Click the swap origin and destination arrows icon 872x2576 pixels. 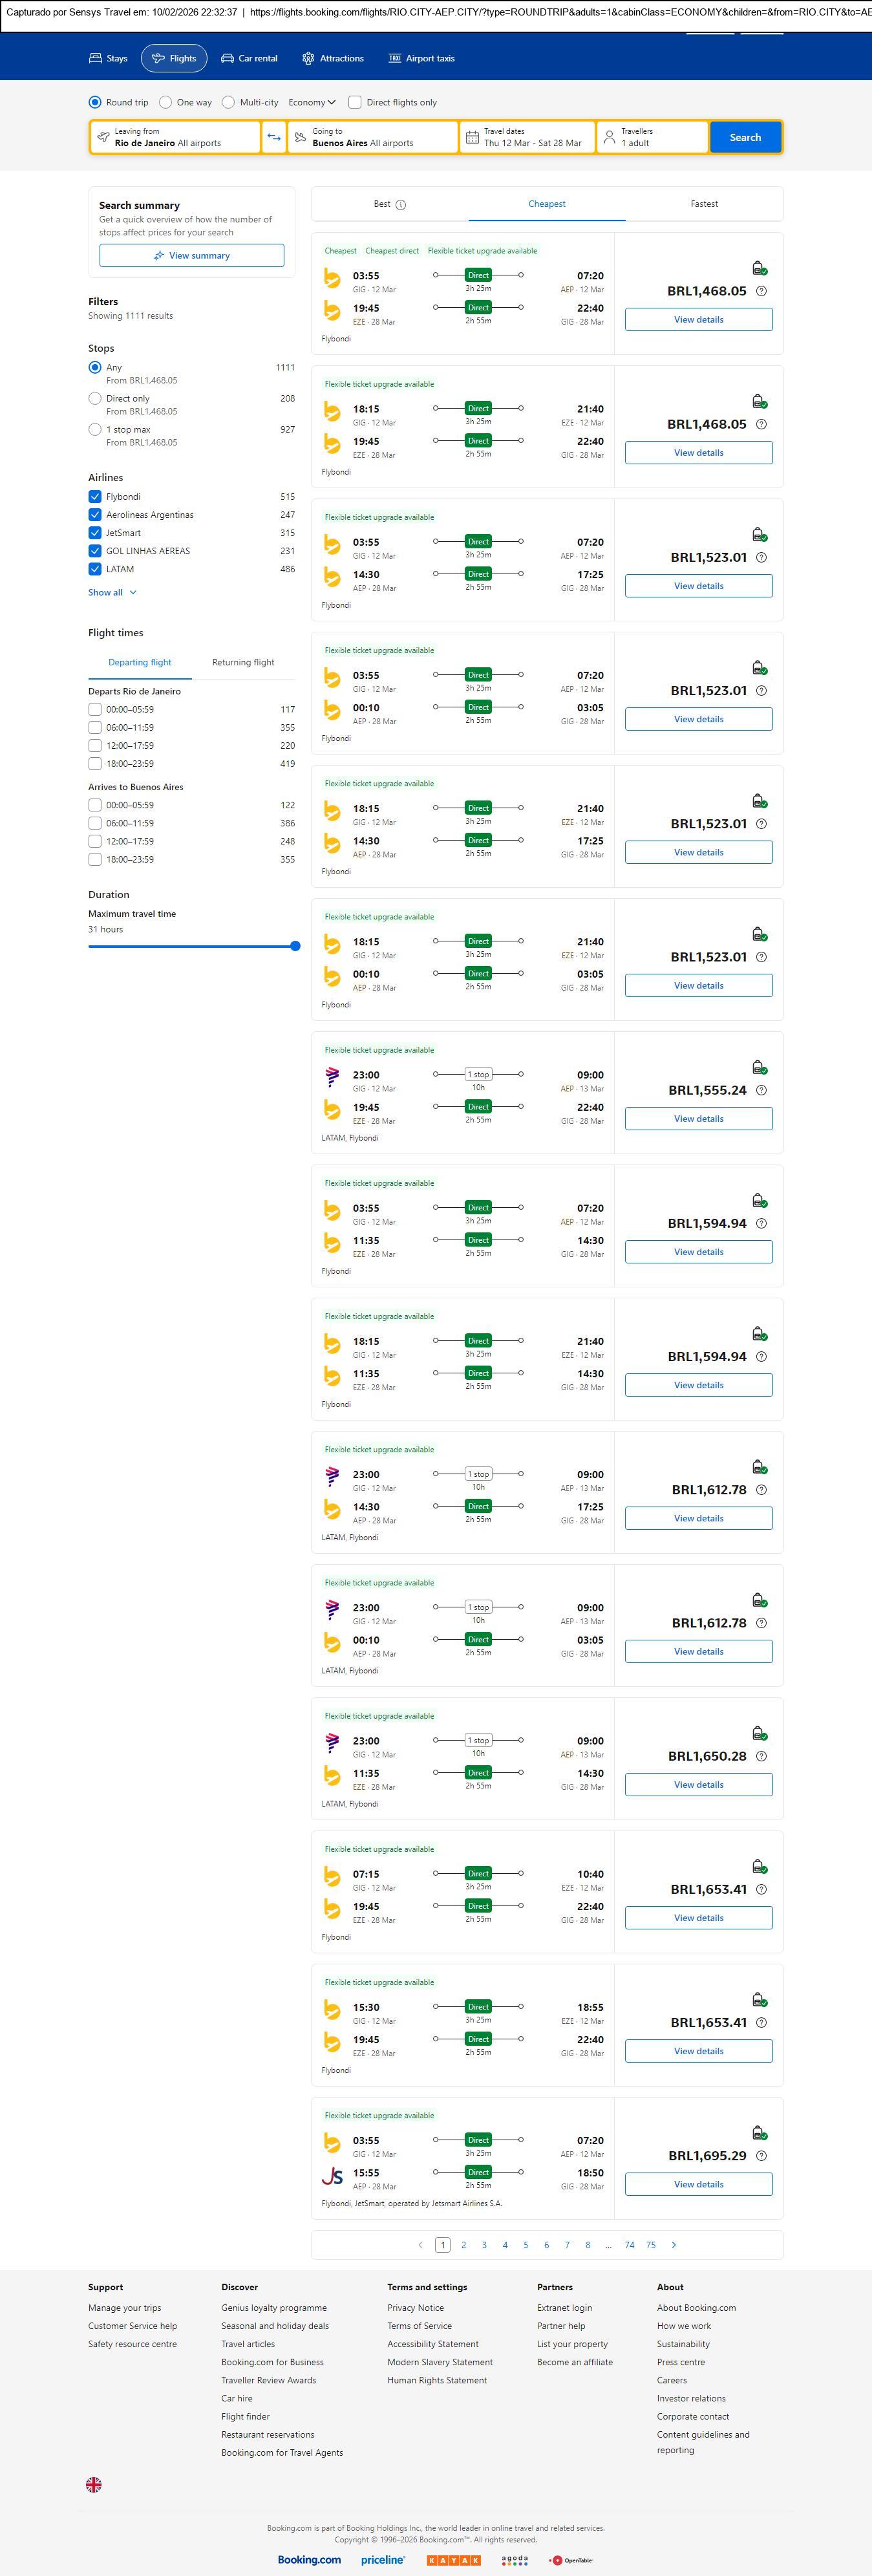(x=274, y=137)
